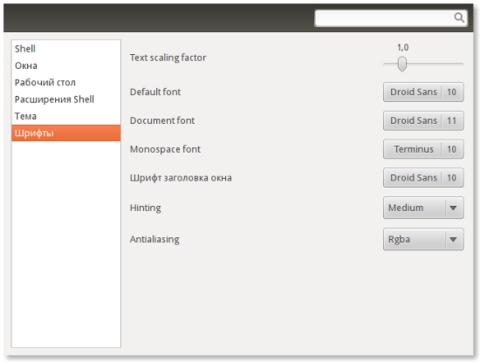
Task: Change Document font Droid Sans 11
Action: [423, 121]
